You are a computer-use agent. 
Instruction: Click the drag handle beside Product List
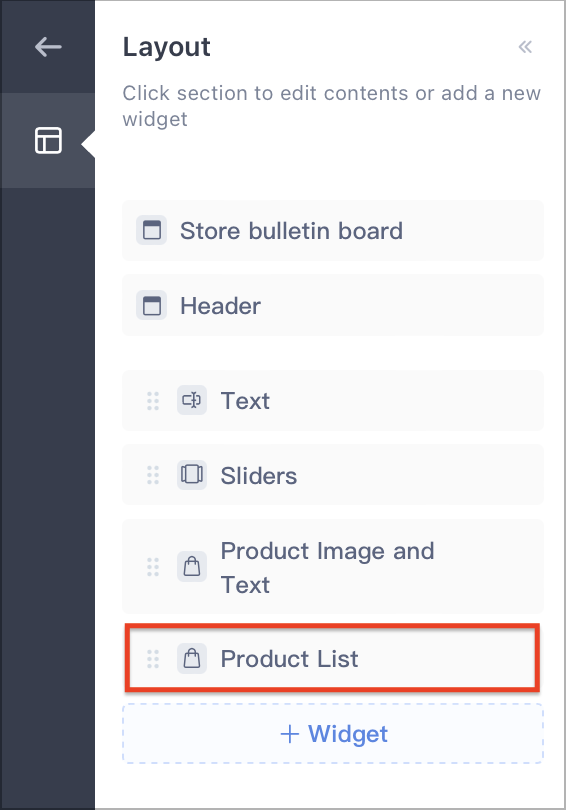coord(153,659)
